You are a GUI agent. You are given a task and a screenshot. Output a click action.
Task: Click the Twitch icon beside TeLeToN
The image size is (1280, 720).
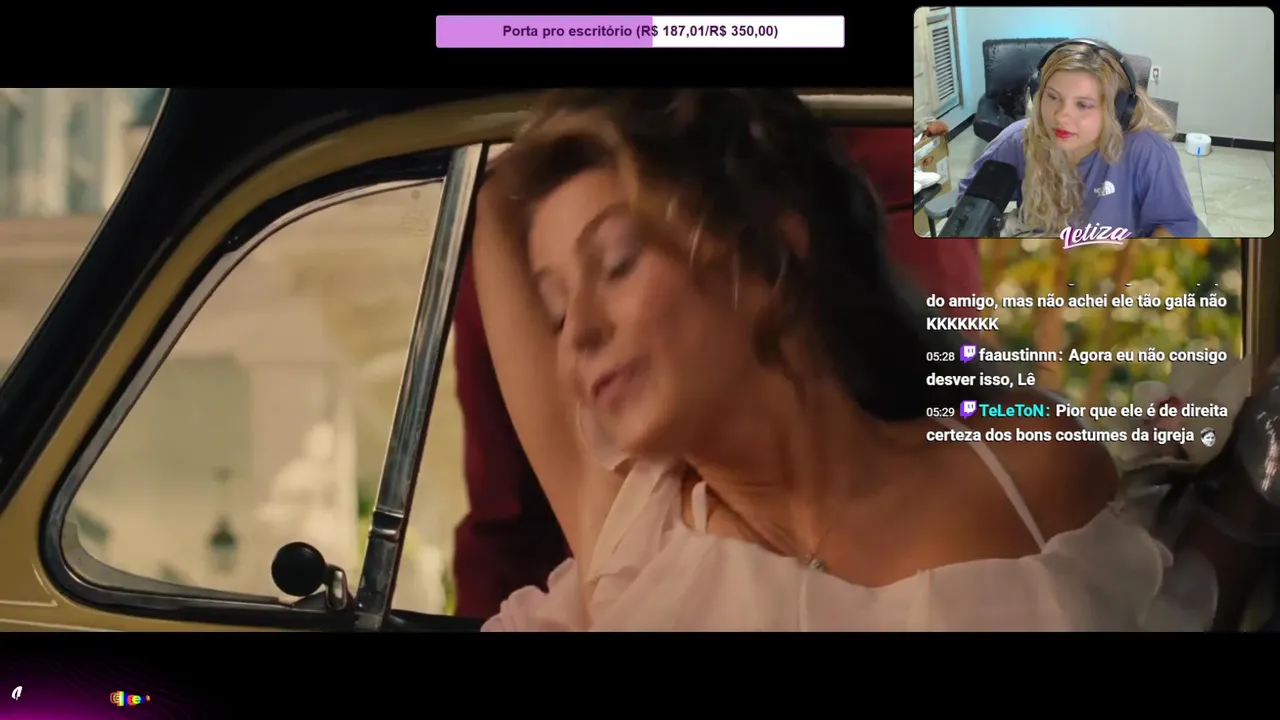[968, 409]
